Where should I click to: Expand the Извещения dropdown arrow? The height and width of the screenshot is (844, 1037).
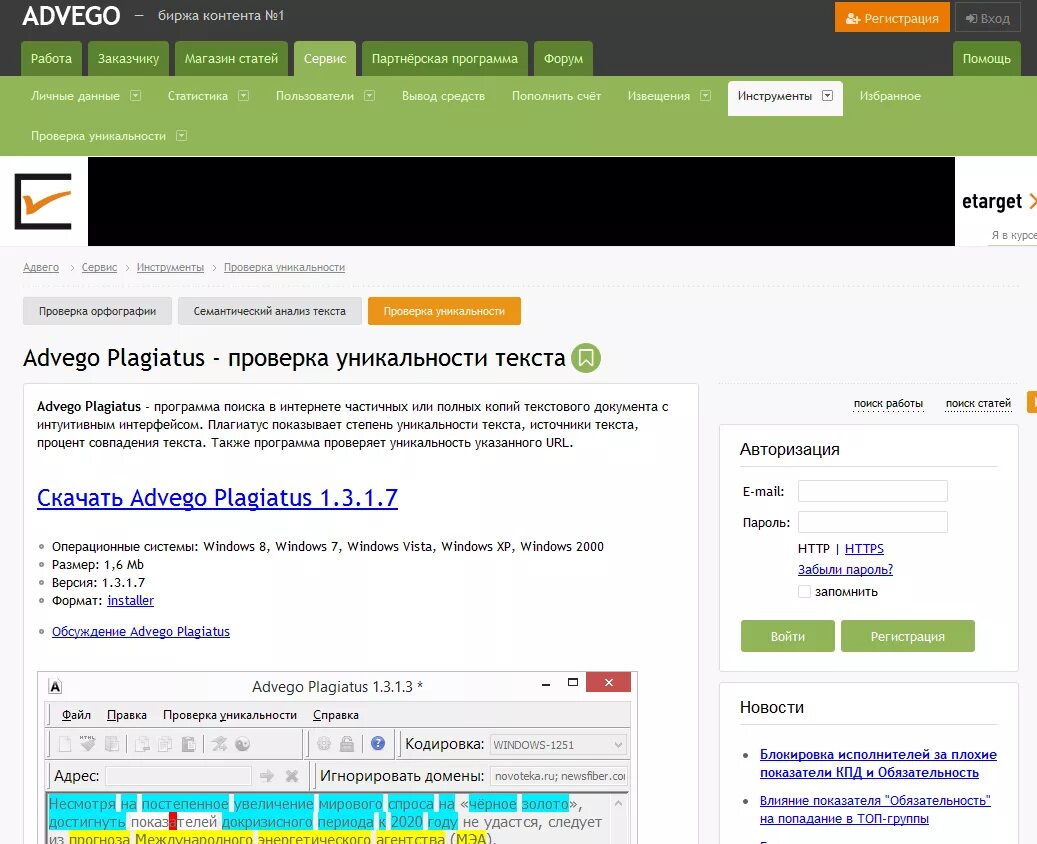(706, 95)
